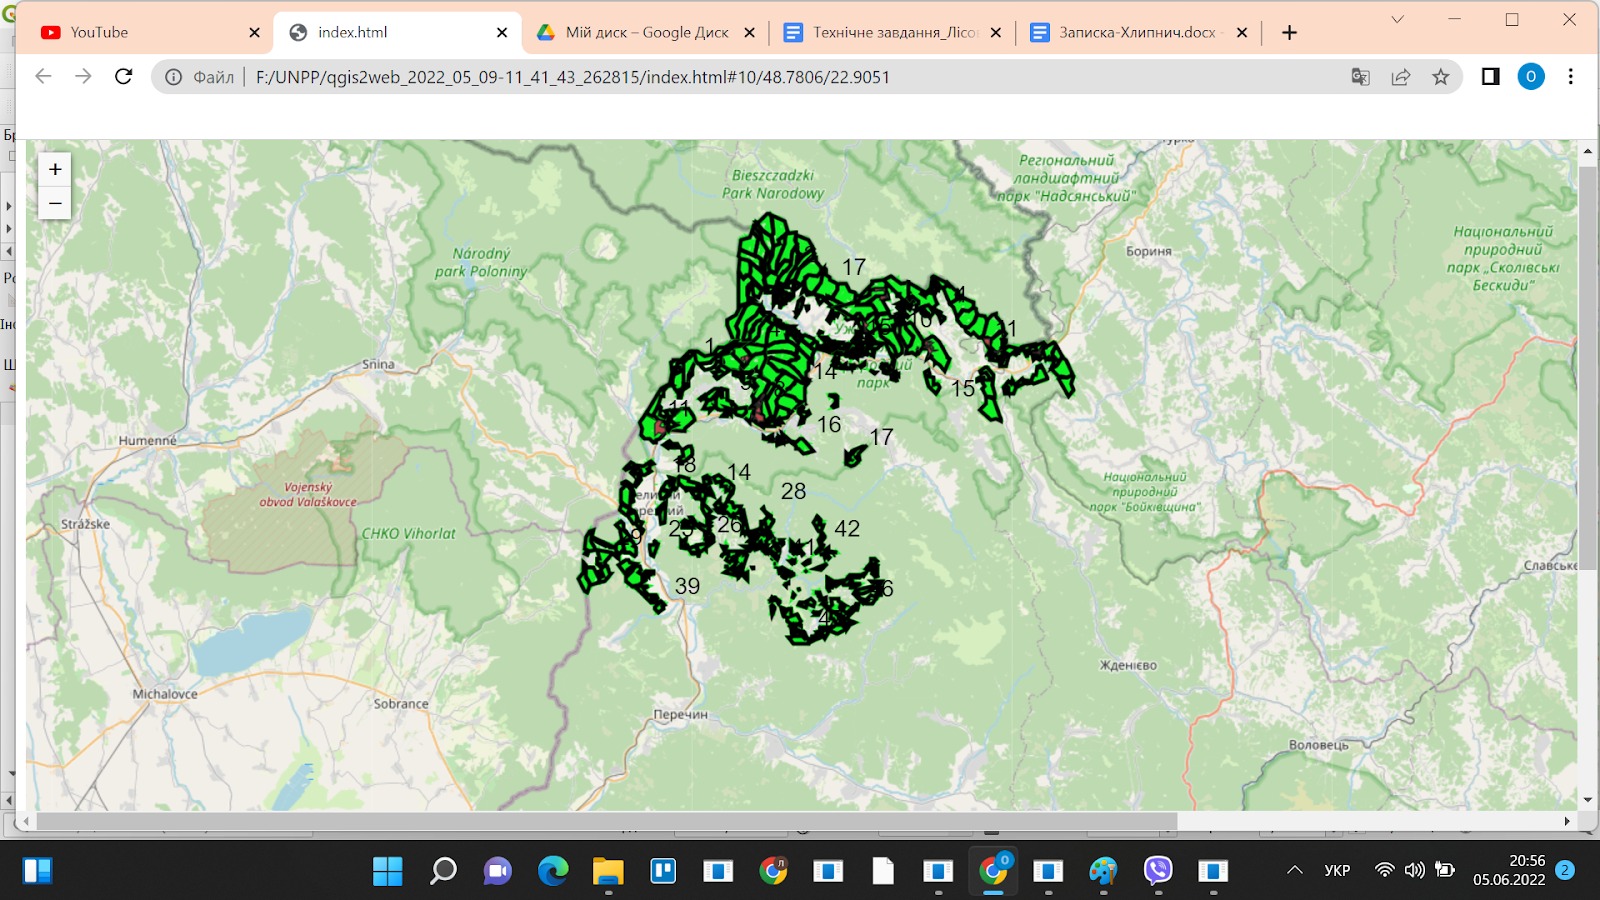Image resolution: width=1600 pixels, height=900 pixels.
Task: Open the Google Translate page icon
Action: pyautogui.click(x=1360, y=77)
